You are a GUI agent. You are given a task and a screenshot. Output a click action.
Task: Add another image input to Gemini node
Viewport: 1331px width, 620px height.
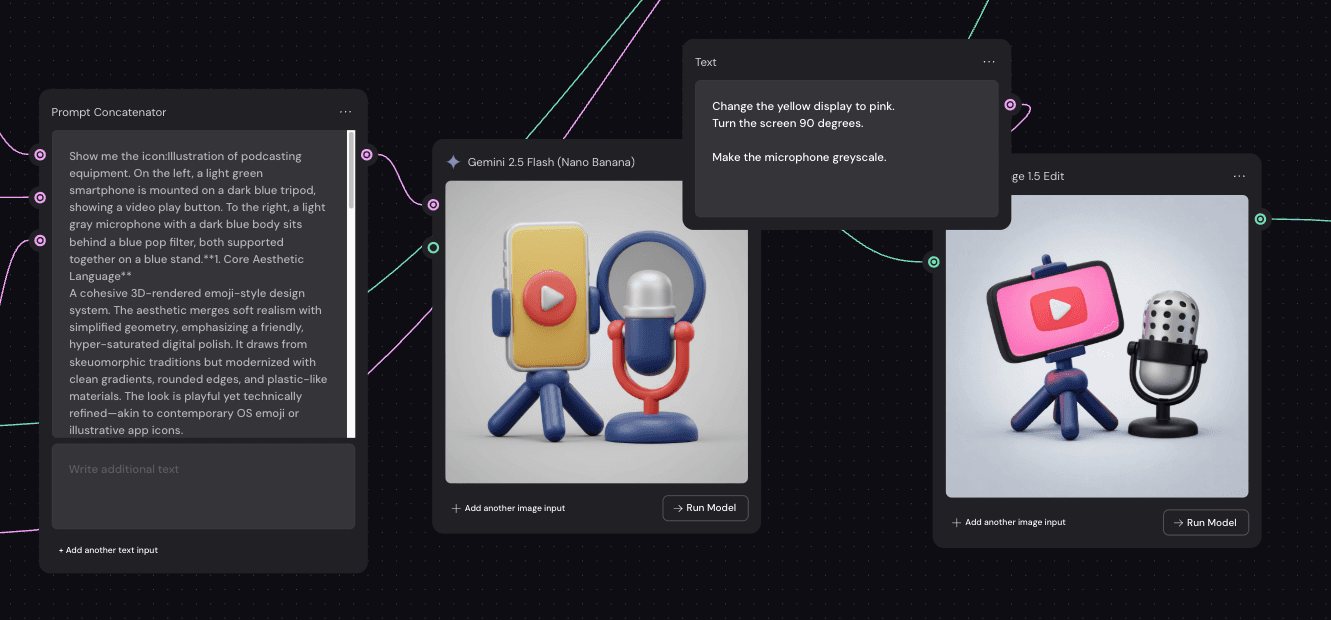point(508,508)
